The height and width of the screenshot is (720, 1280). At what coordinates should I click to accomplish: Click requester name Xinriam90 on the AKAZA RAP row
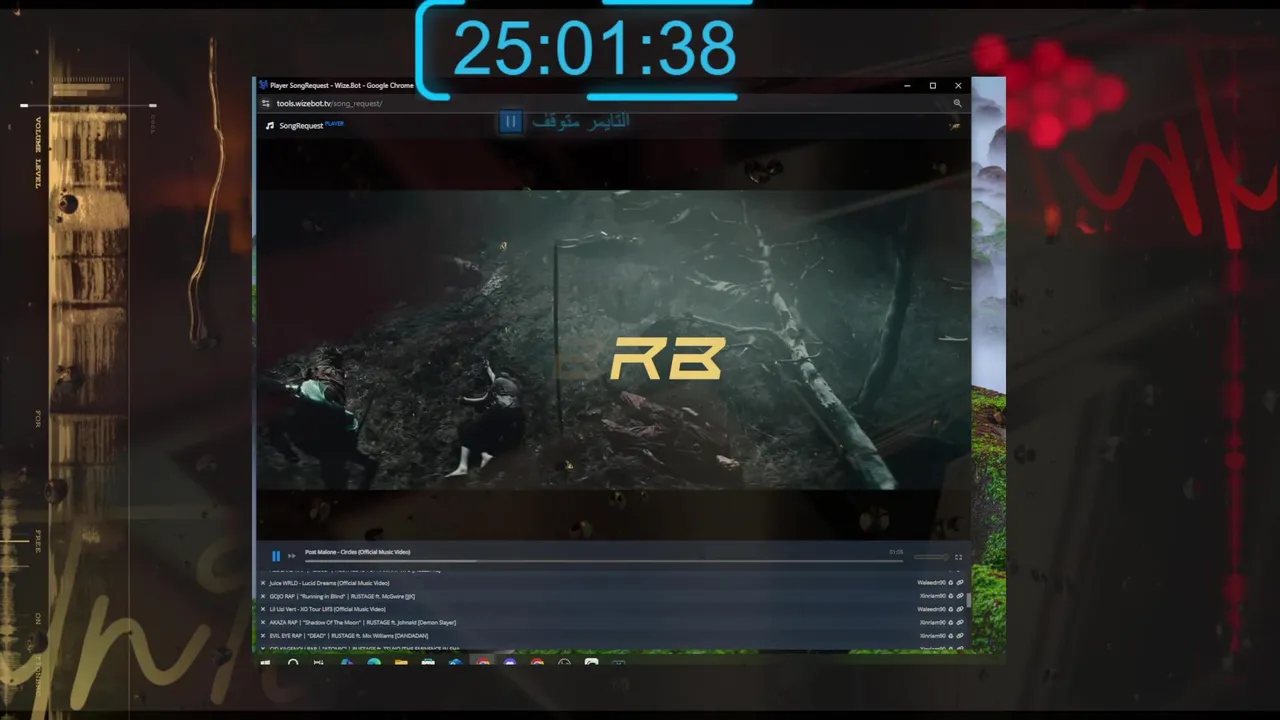[932, 622]
